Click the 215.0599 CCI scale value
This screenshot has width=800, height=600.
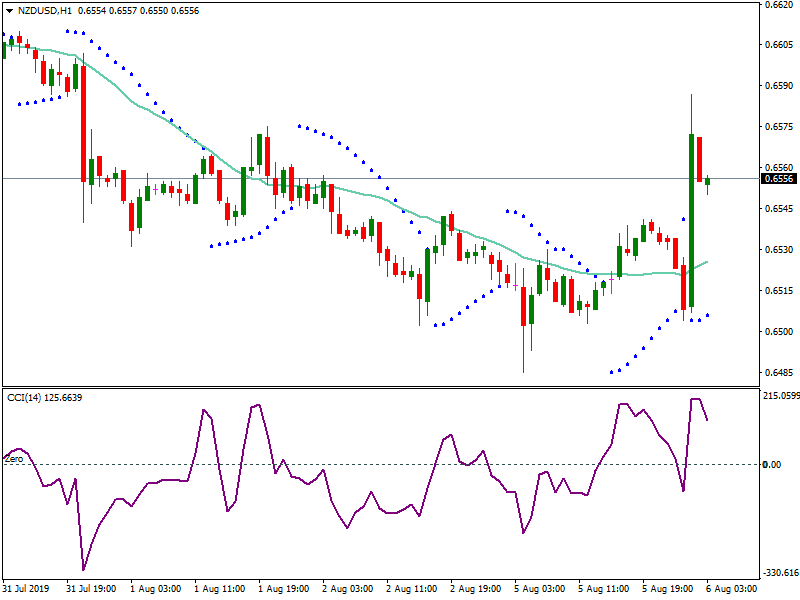(x=779, y=396)
